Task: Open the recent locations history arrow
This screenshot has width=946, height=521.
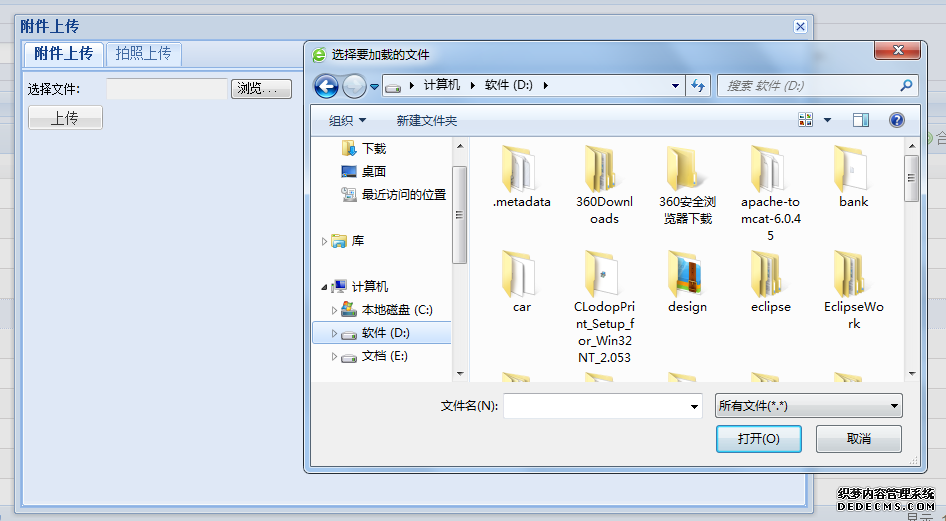Action: click(374, 87)
